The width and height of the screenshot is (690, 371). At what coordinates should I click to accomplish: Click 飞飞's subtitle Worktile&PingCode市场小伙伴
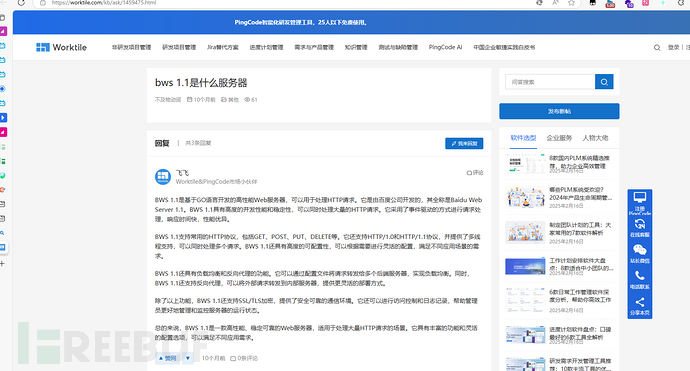pyautogui.click(x=217, y=181)
